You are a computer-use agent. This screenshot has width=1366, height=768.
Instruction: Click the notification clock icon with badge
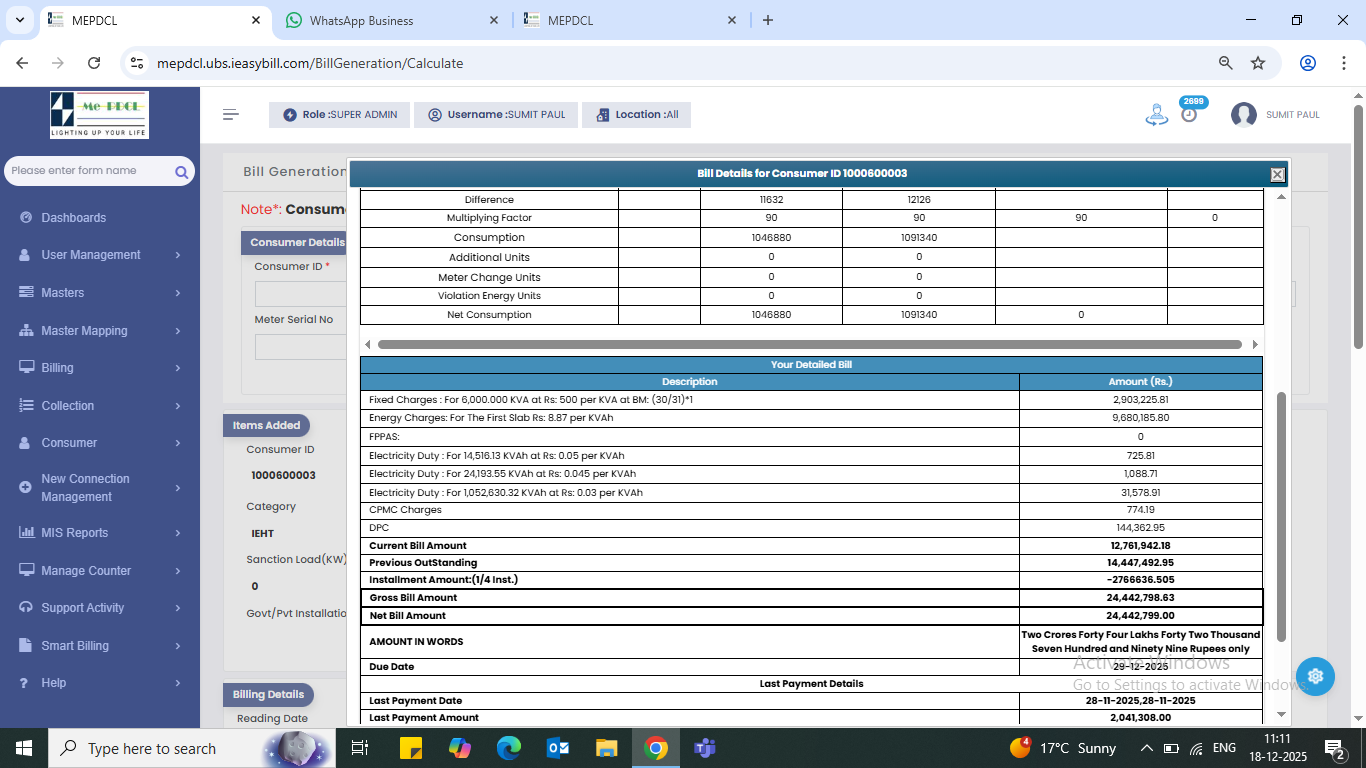(1189, 113)
